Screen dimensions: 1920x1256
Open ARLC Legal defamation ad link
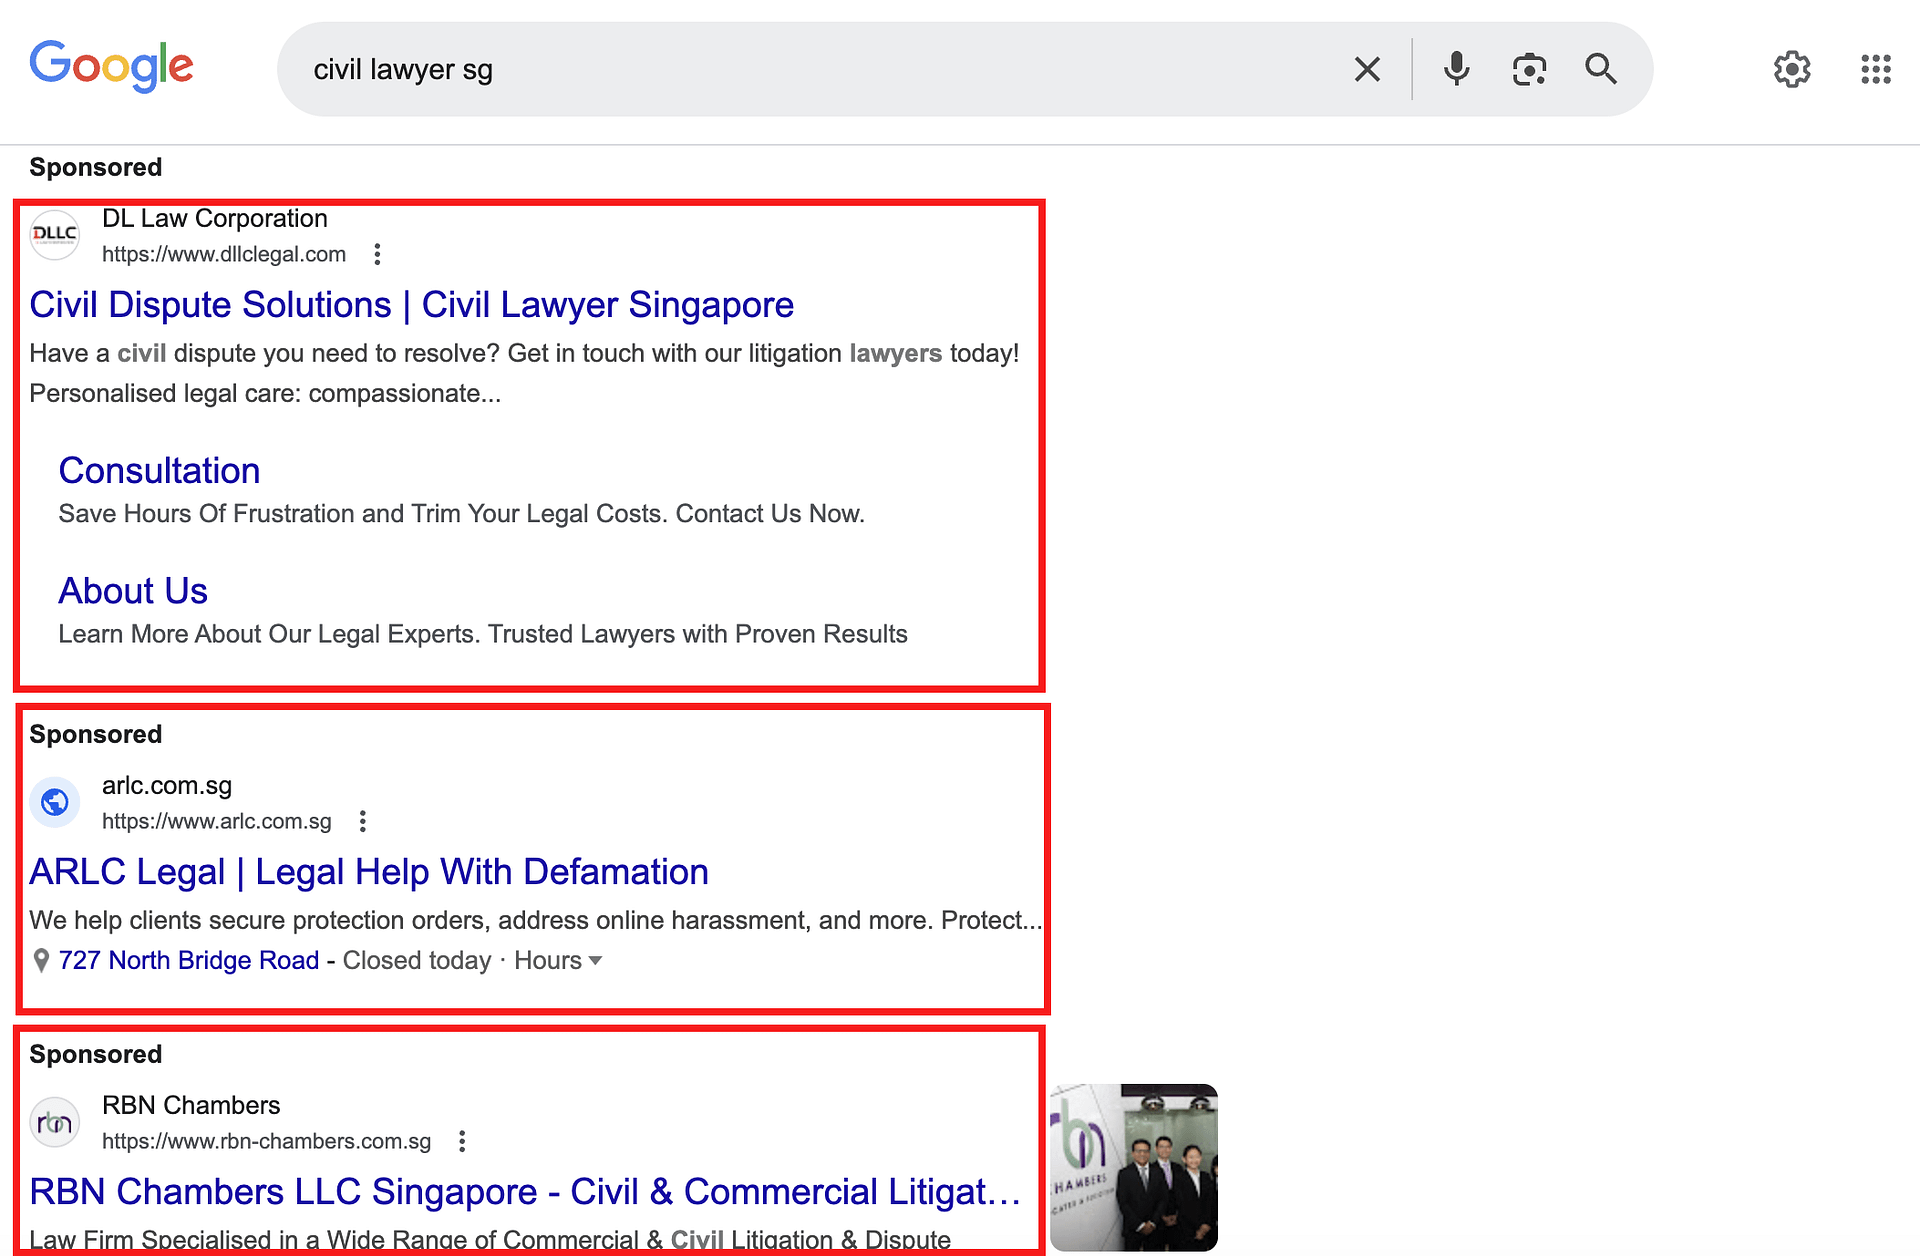(x=368, y=872)
